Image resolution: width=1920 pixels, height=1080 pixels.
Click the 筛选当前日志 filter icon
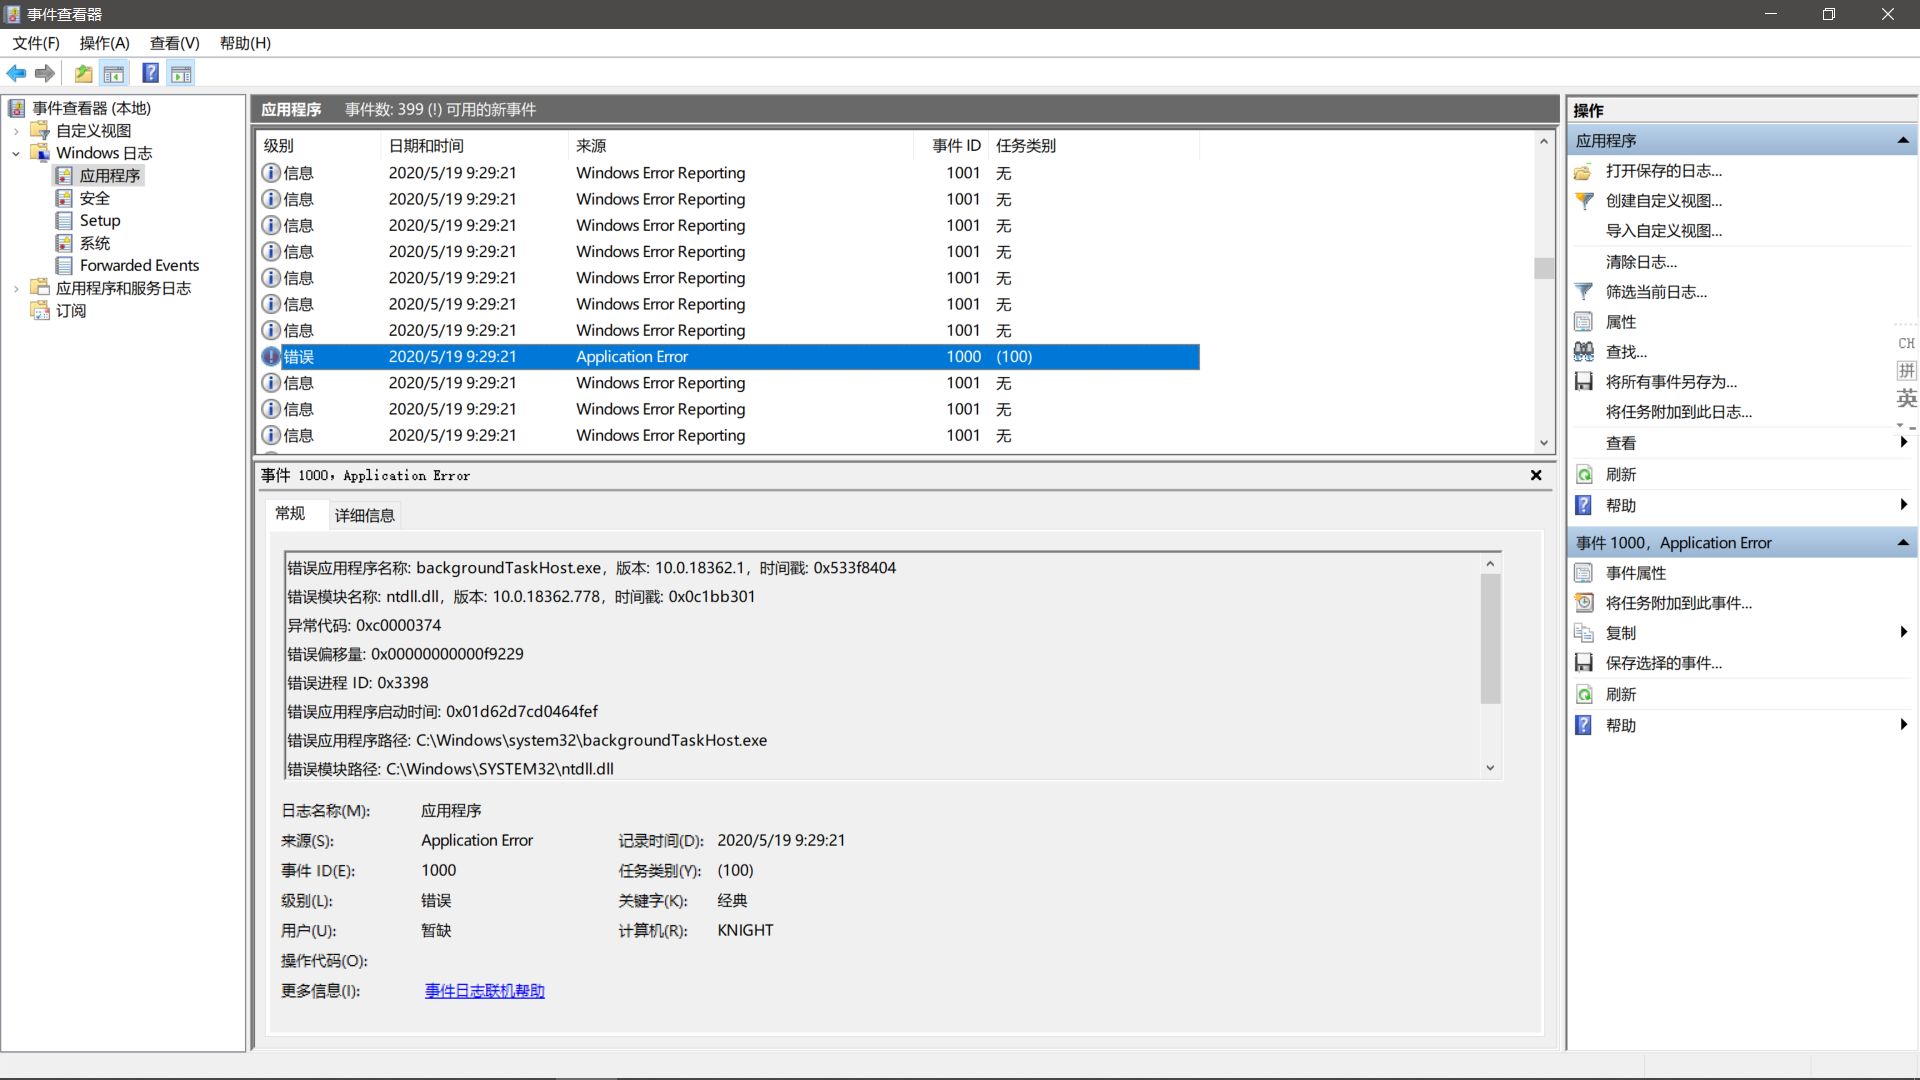(x=1585, y=291)
